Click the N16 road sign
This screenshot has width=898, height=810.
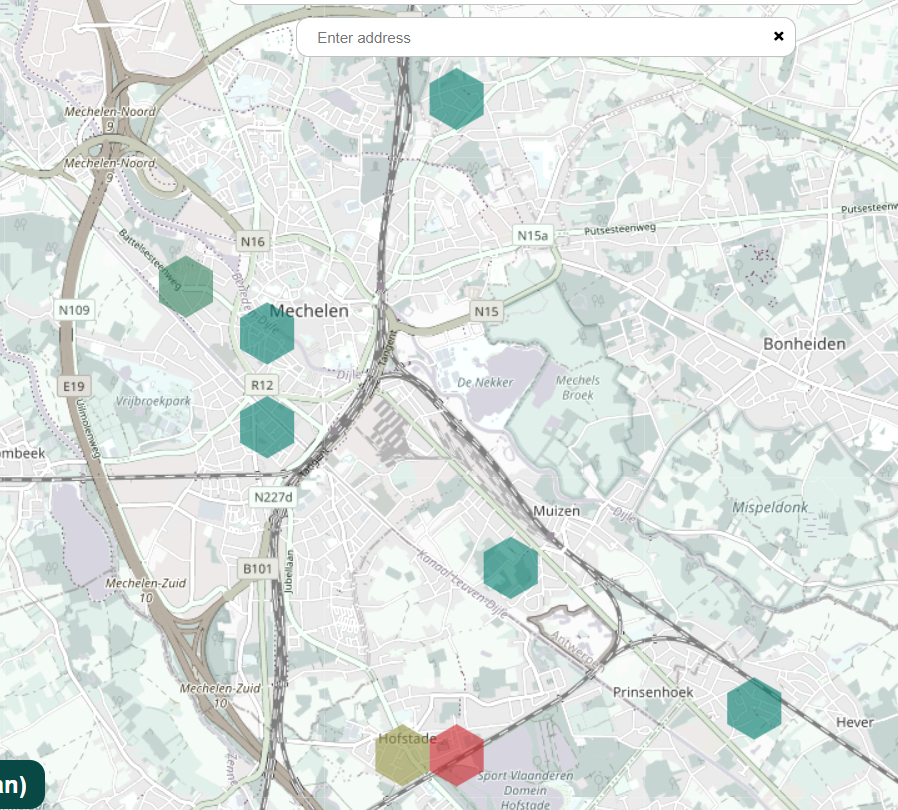pyautogui.click(x=253, y=241)
